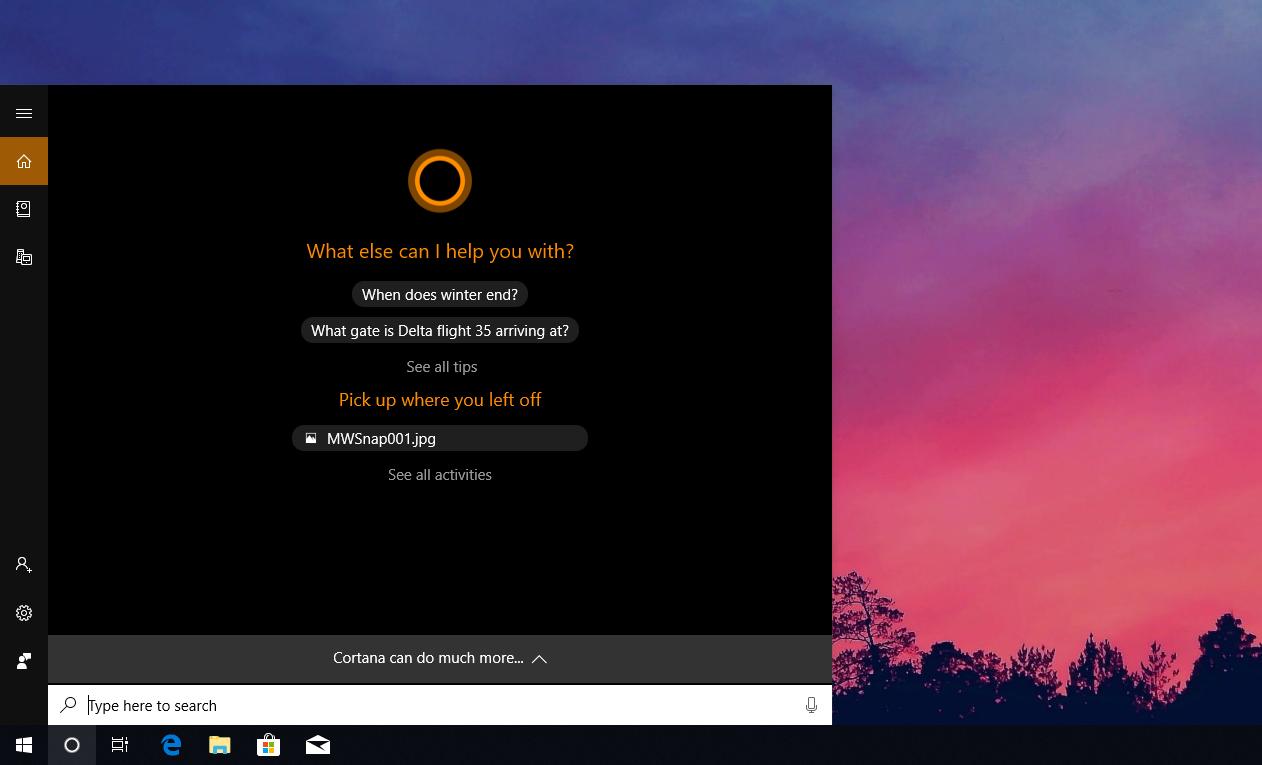
Task: Open the Devices icon in Cortana sidebar
Action: coord(24,257)
